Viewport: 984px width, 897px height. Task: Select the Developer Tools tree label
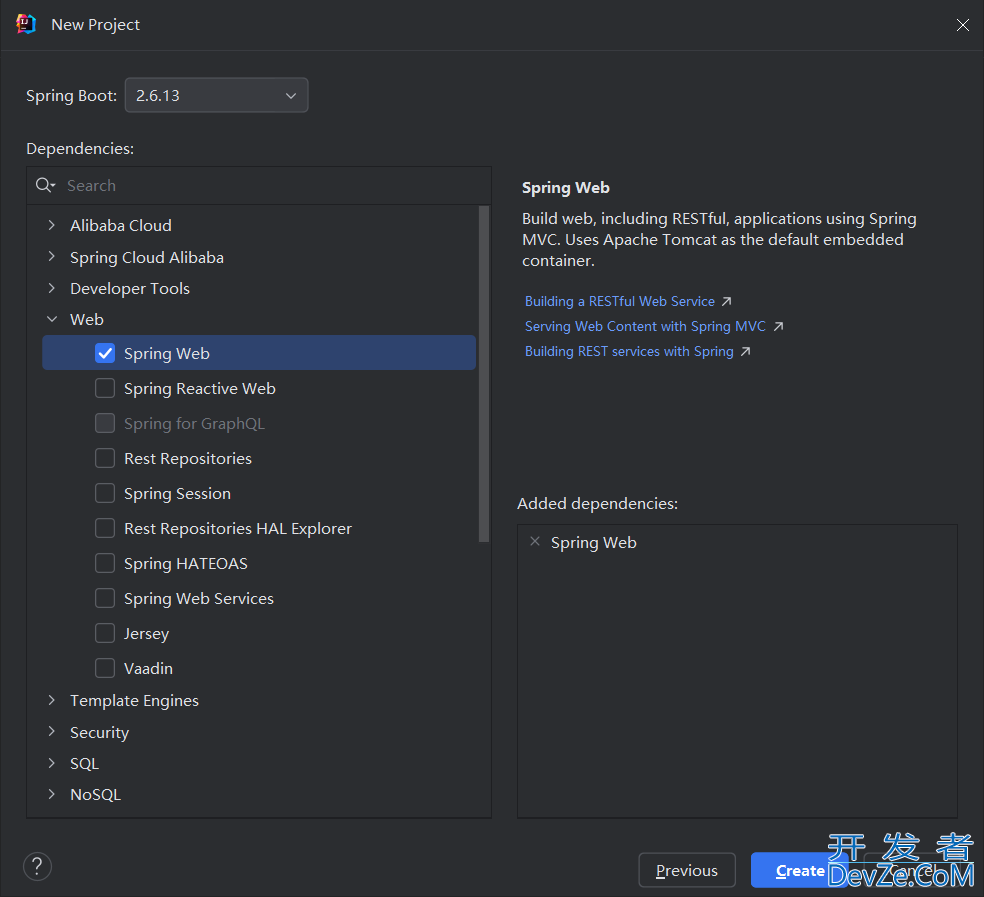[130, 289]
